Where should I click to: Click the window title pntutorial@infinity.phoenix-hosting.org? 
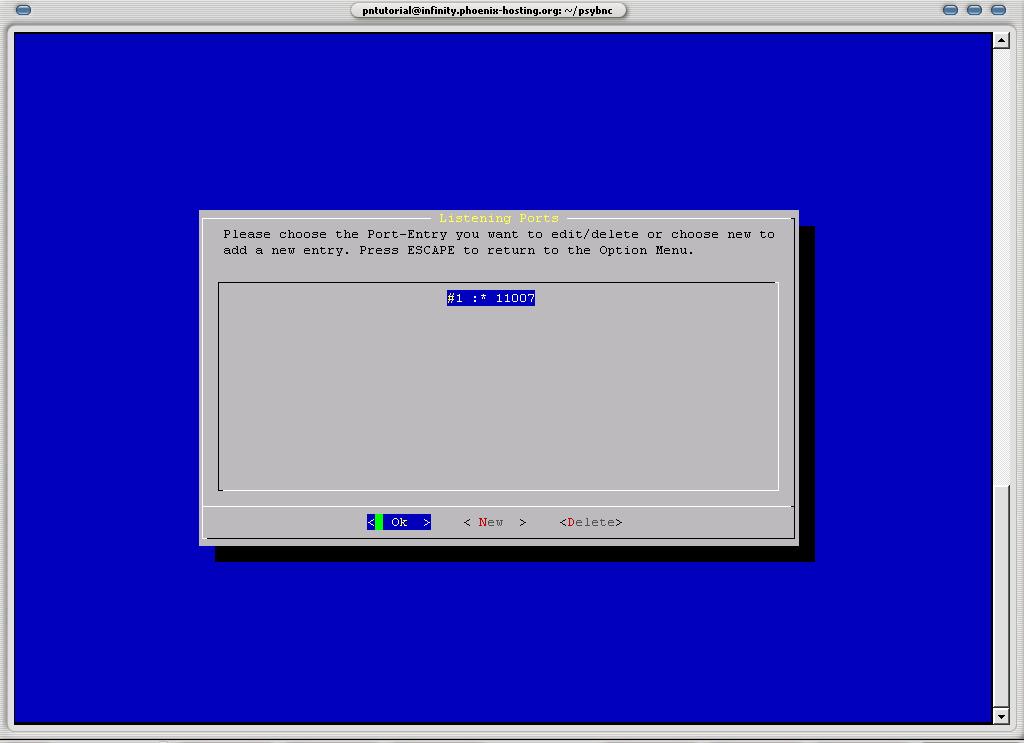488,10
